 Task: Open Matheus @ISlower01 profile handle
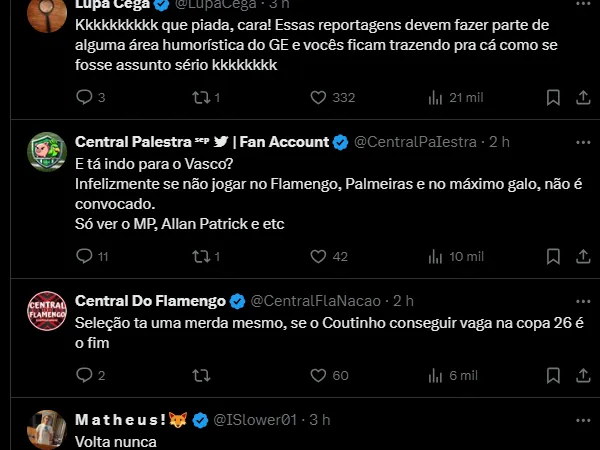pyautogui.click(x=255, y=420)
